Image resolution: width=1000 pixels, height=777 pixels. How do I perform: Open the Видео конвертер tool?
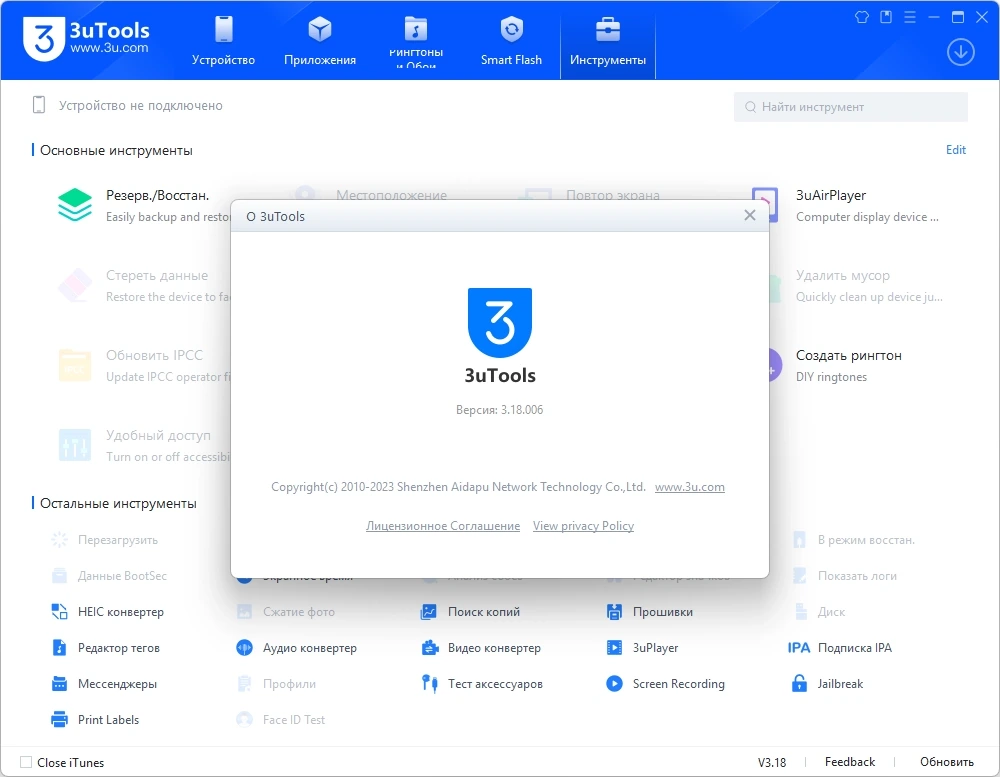[481, 648]
